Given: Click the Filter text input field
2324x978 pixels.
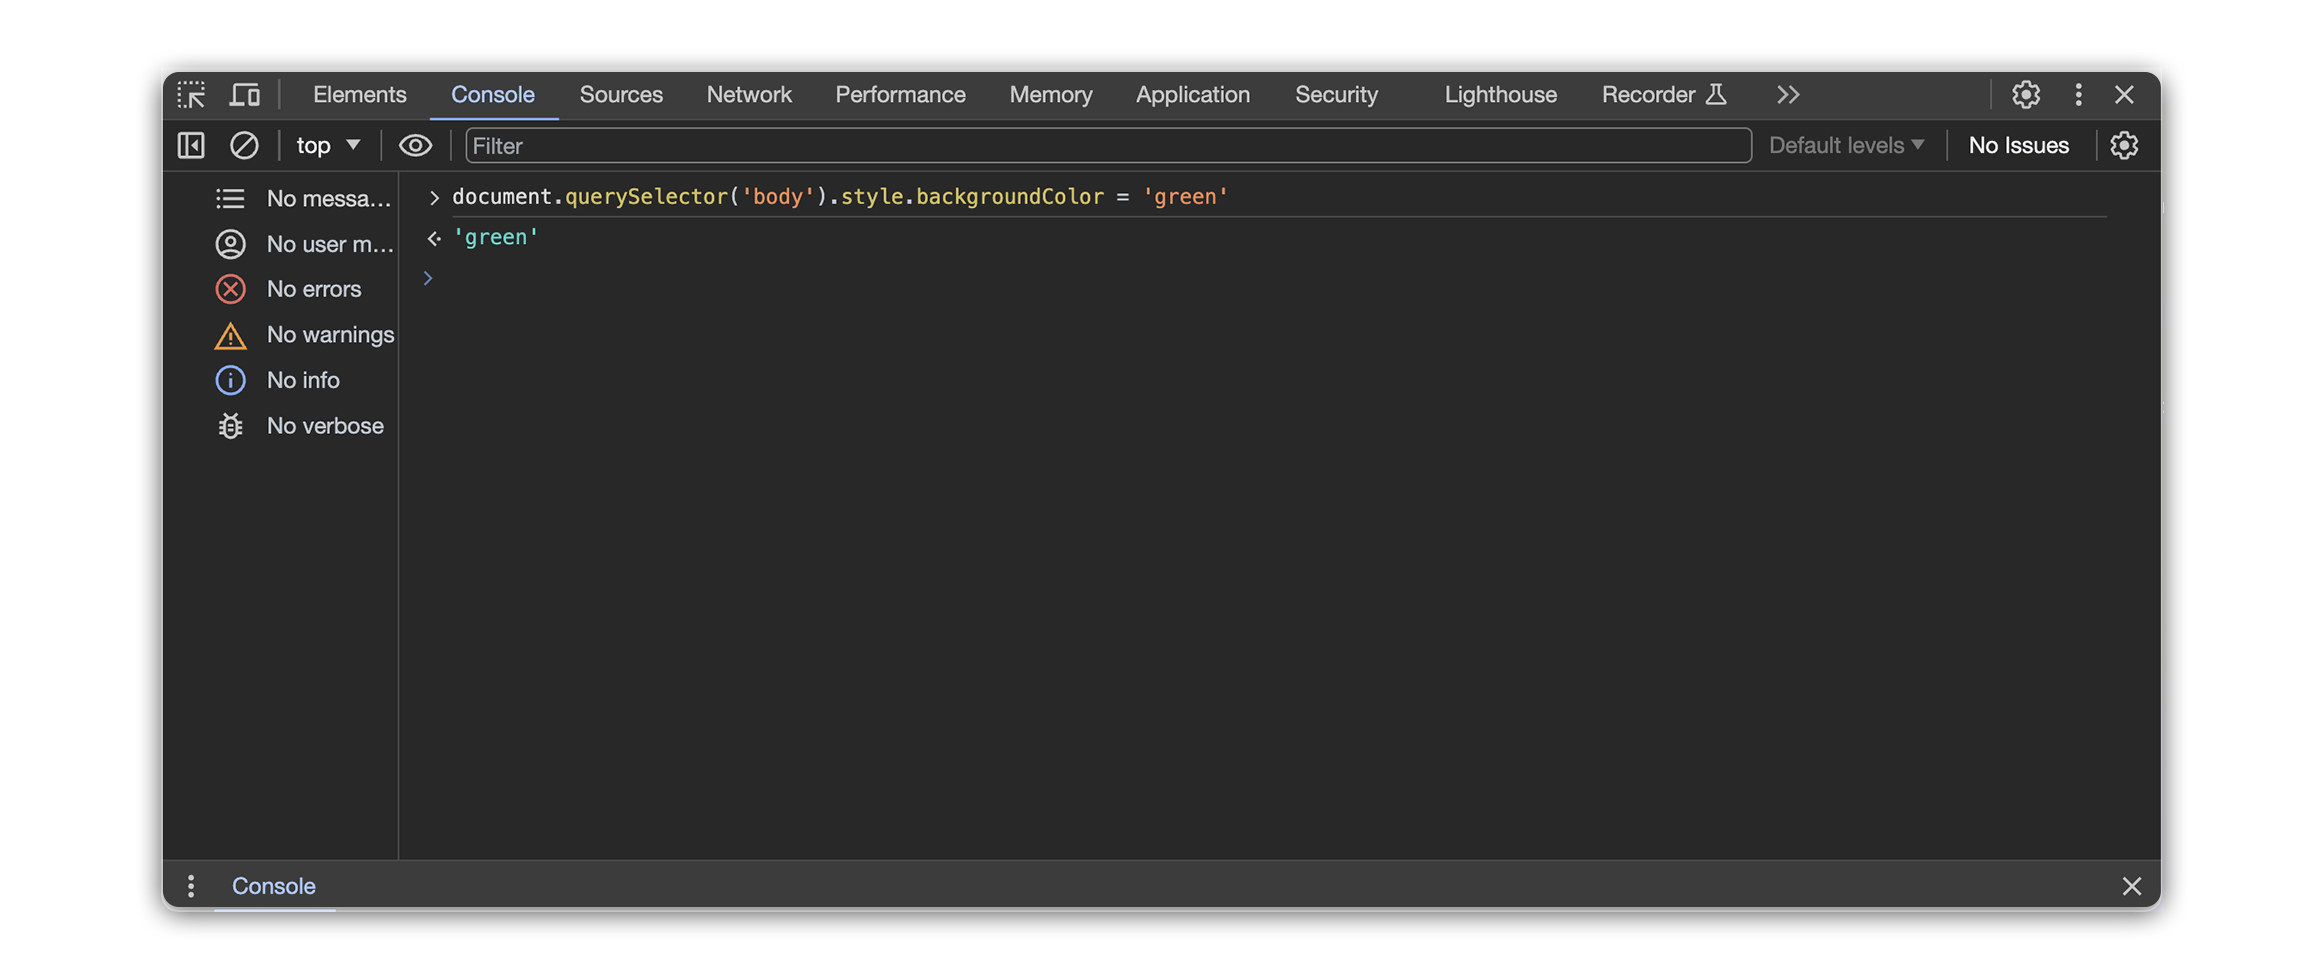Looking at the screenshot, I should click(1107, 146).
